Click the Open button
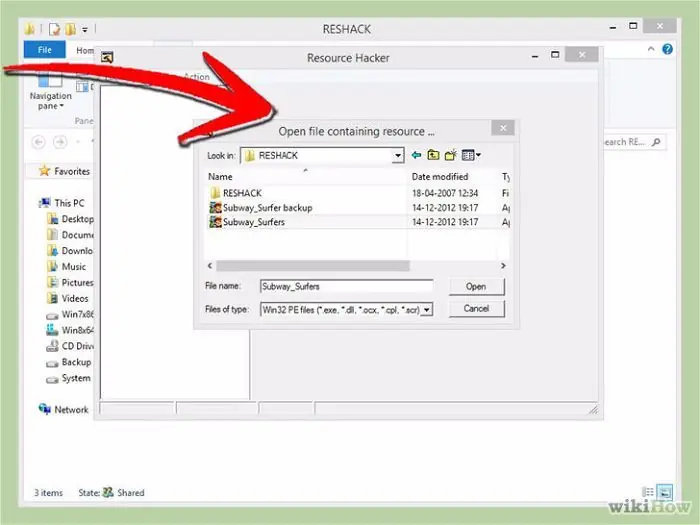This screenshot has height=525, width=700. [476, 287]
